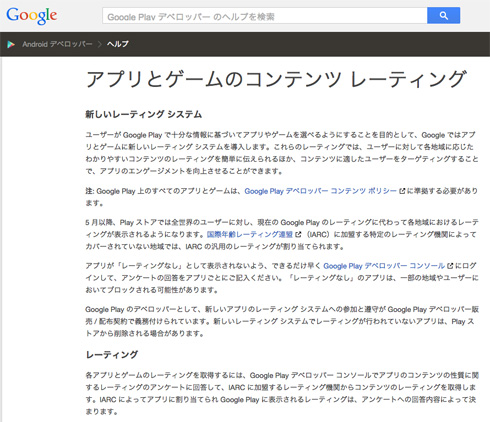Click the レーティング section heading
This screenshot has height=422, width=490.
tap(112, 355)
